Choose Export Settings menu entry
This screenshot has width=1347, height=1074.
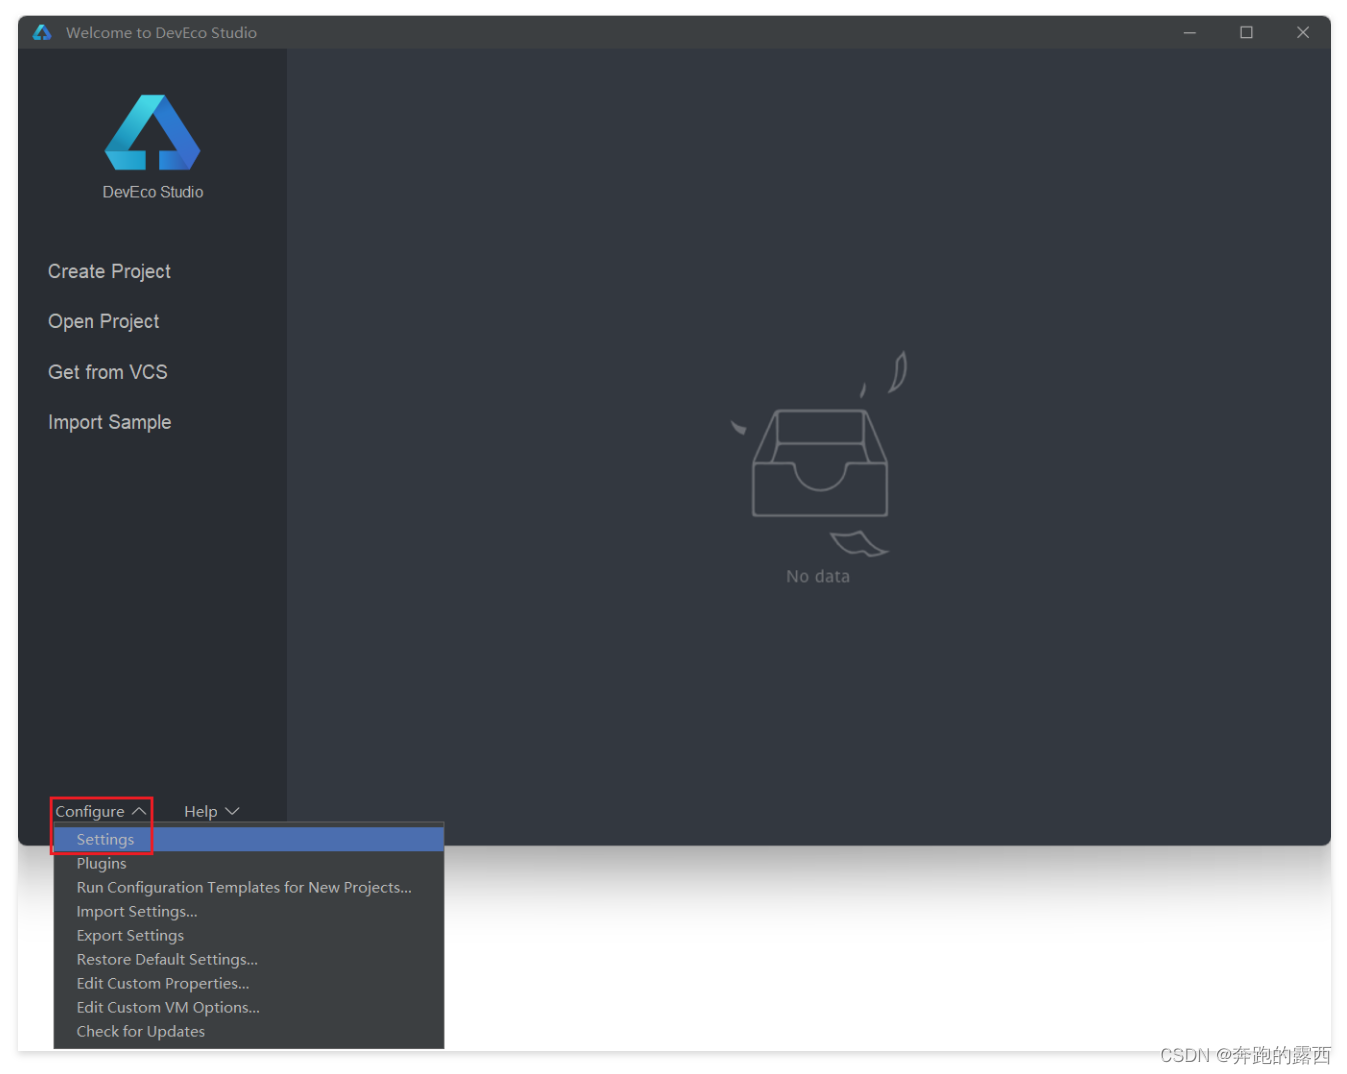(x=249, y=935)
